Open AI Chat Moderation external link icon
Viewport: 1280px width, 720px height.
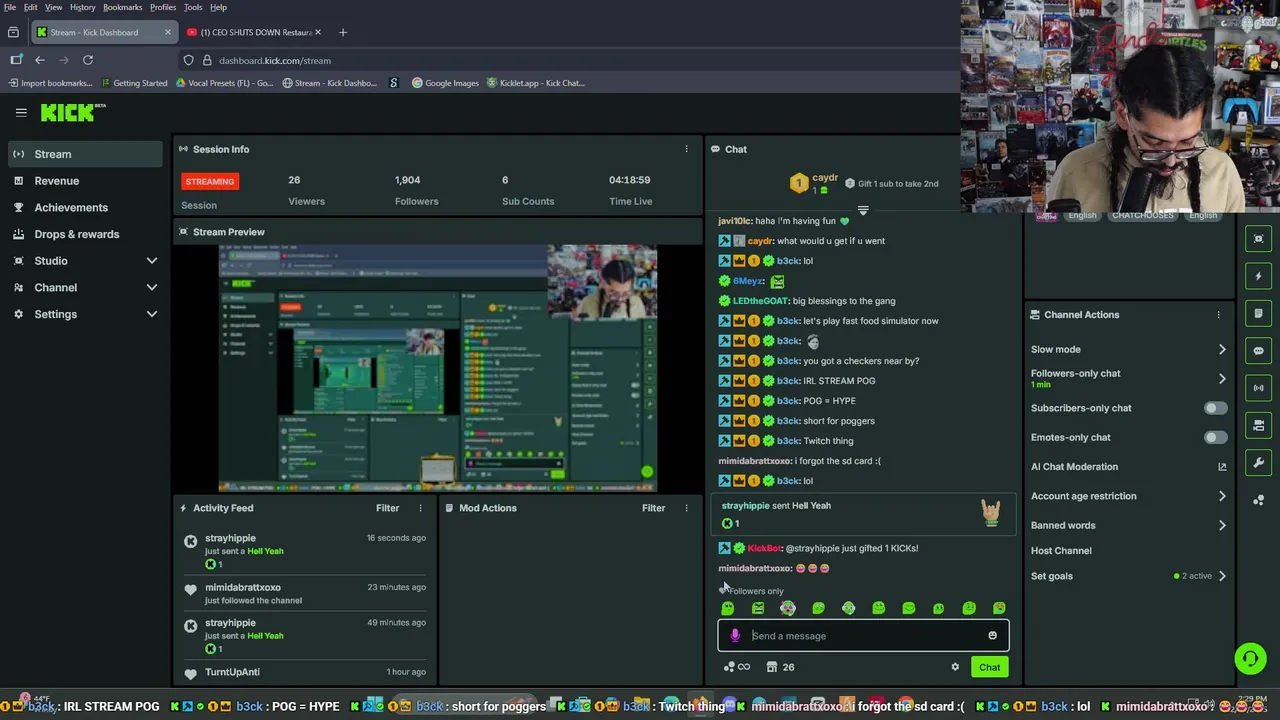1222,467
